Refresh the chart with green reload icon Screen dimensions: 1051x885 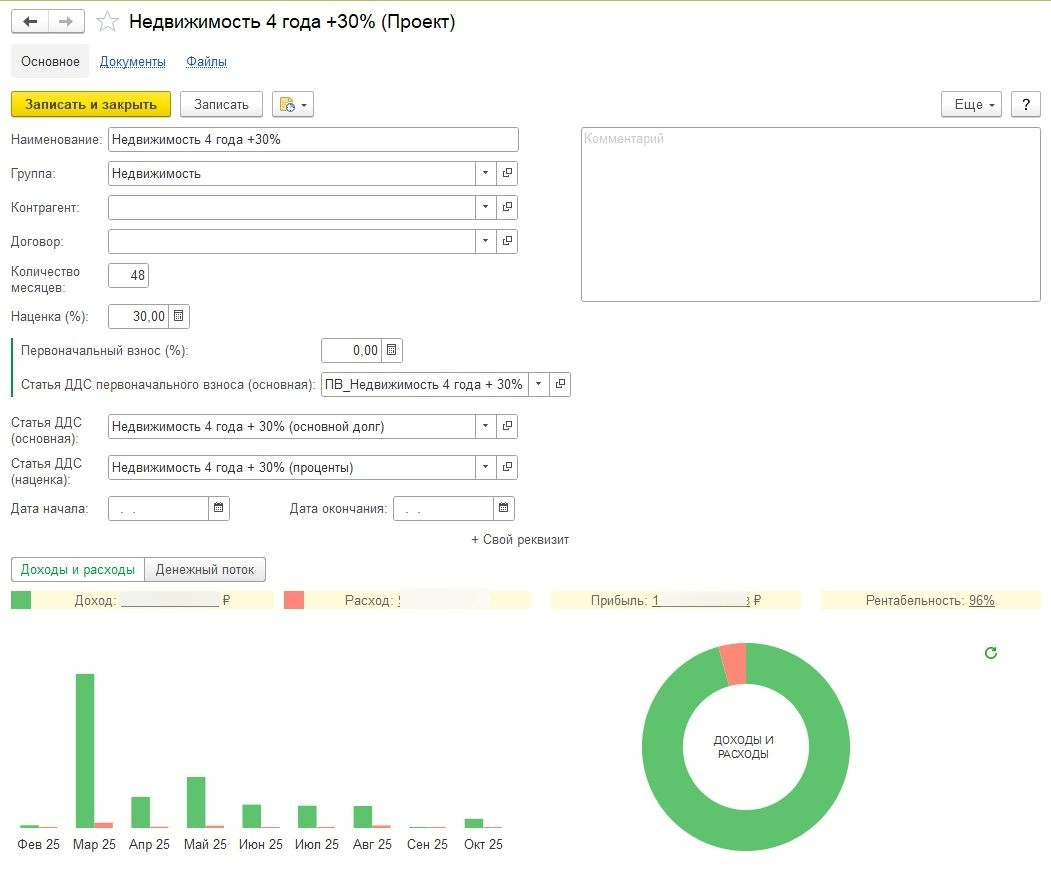[991, 653]
